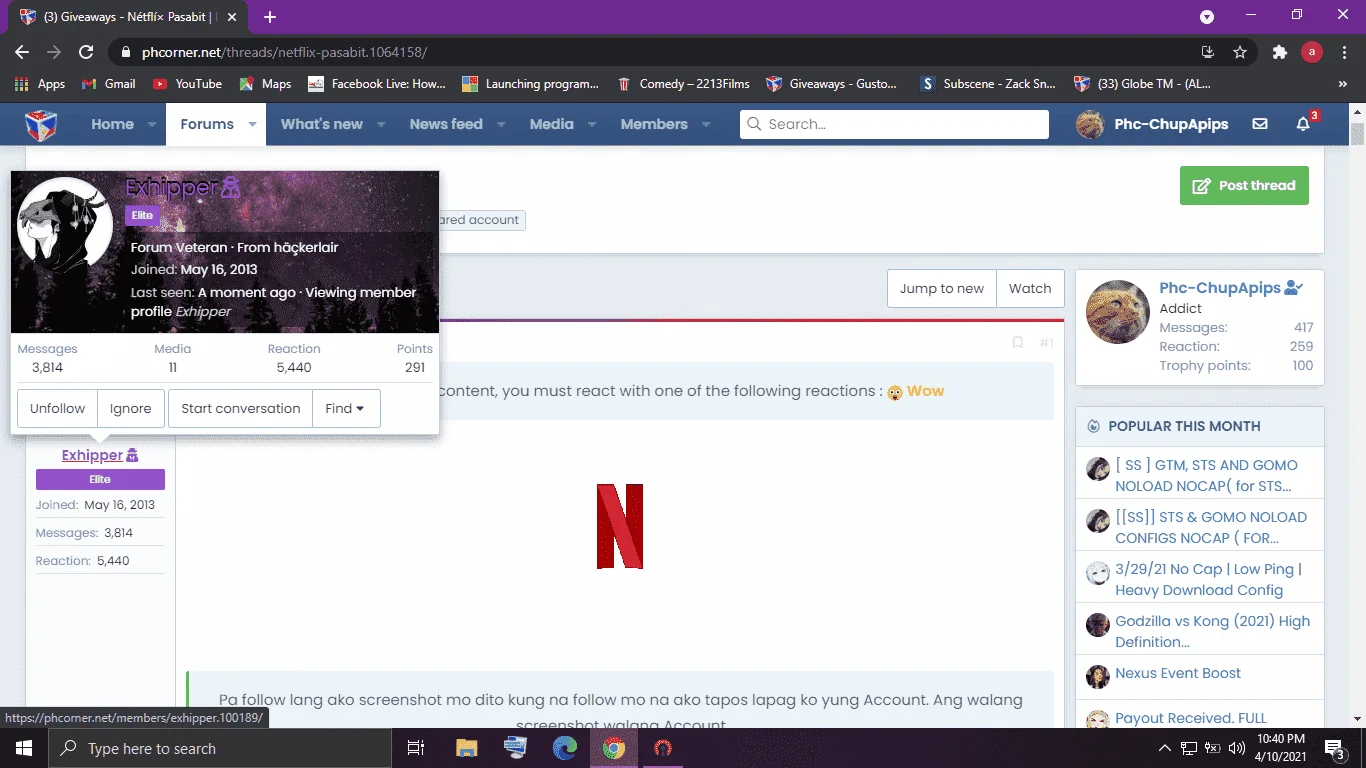The width and height of the screenshot is (1366, 768).
Task: Open the What's new nav item
Action: tap(322, 124)
